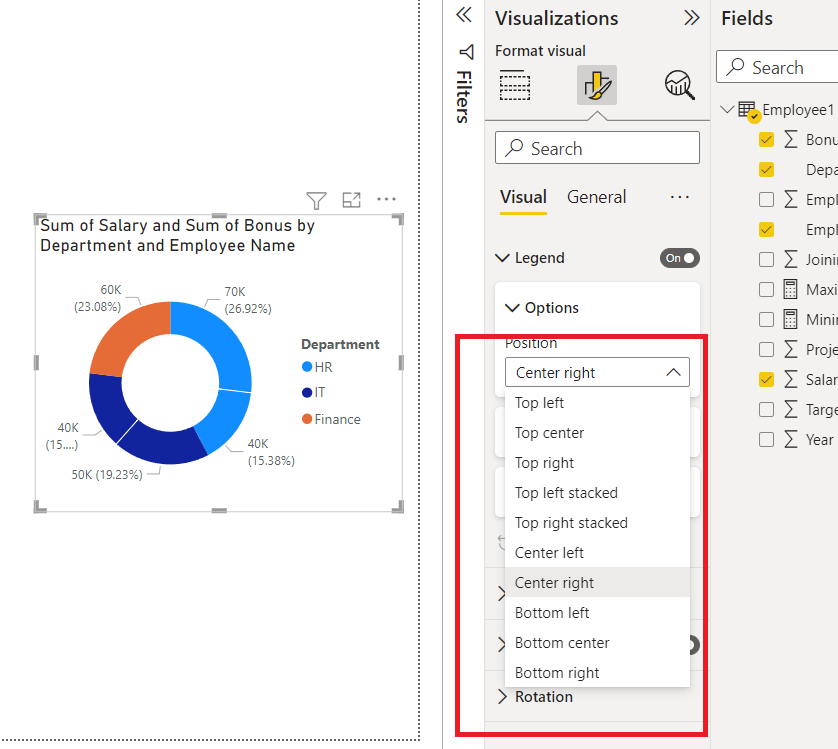Screen dimensions: 838x749
Task: Choose Top left stacked position
Action: pyautogui.click(x=597, y=492)
